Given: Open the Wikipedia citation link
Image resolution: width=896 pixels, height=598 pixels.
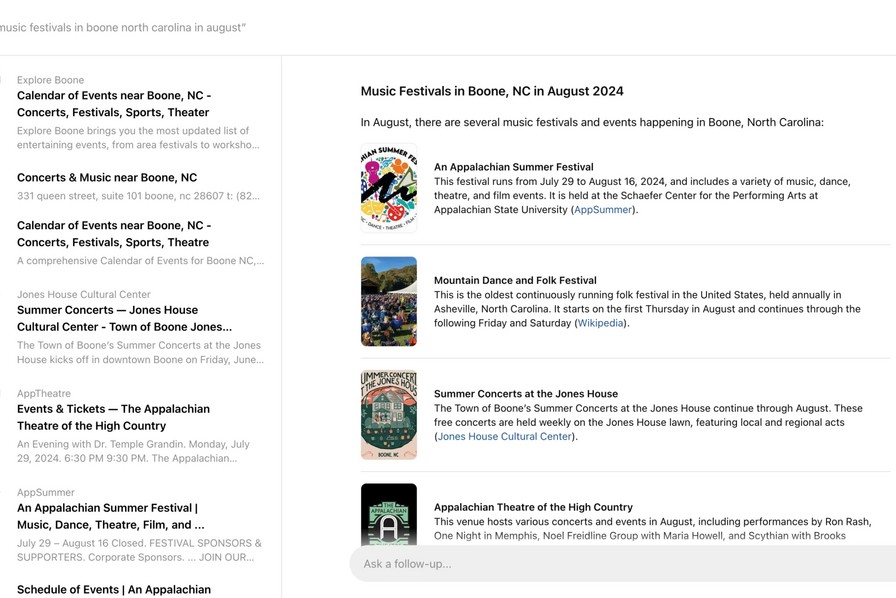Looking at the screenshot, I should 600,323.
